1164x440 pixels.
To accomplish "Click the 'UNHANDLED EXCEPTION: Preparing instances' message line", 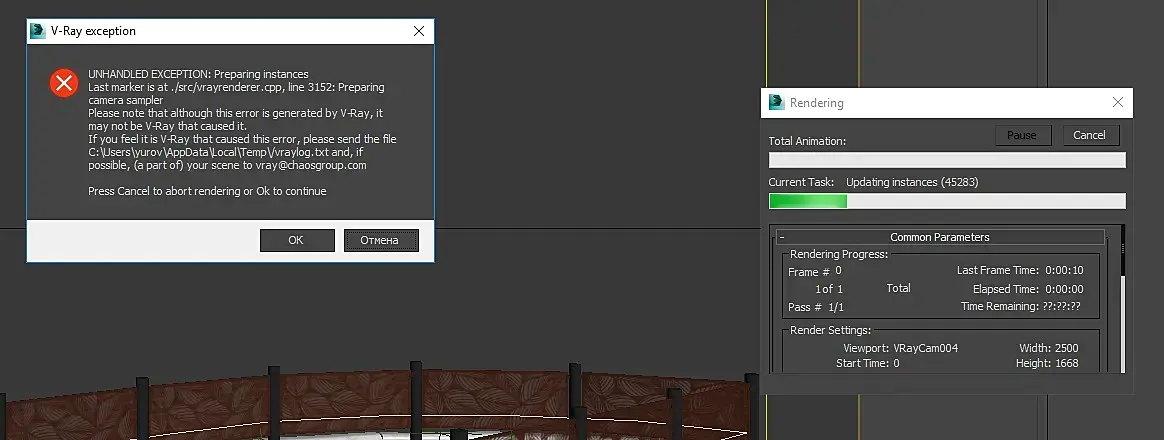I will tap(198, 74).
